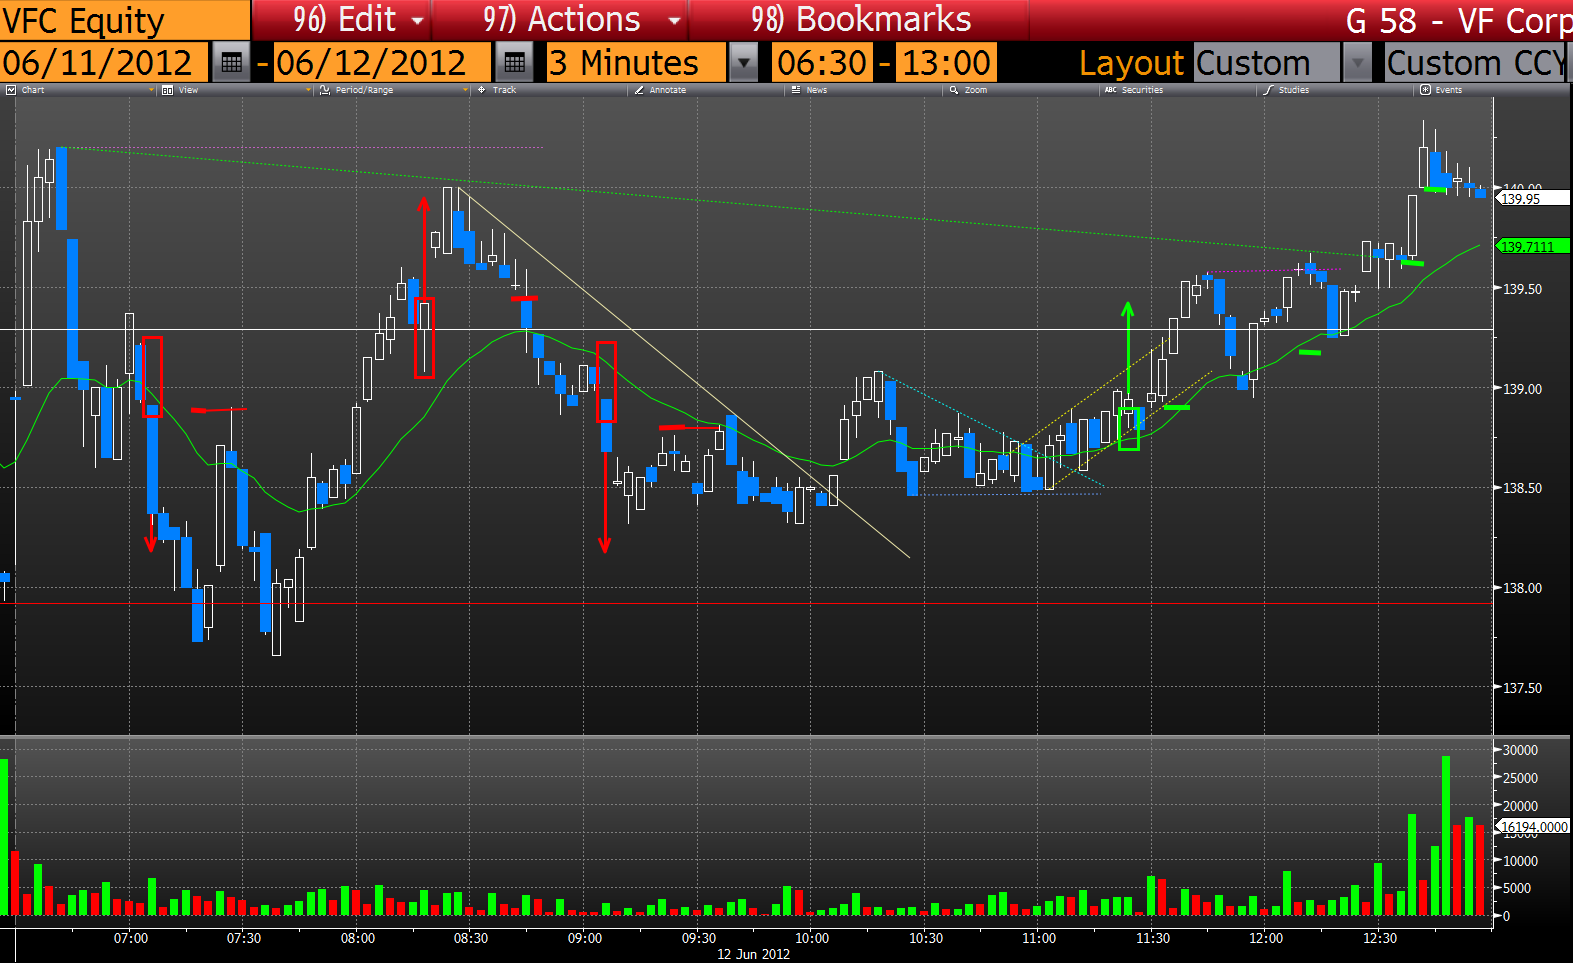This screenshot has height=963, width=1573.
Task: Click the 08:30 time axis label
Action: pos(471,938)
